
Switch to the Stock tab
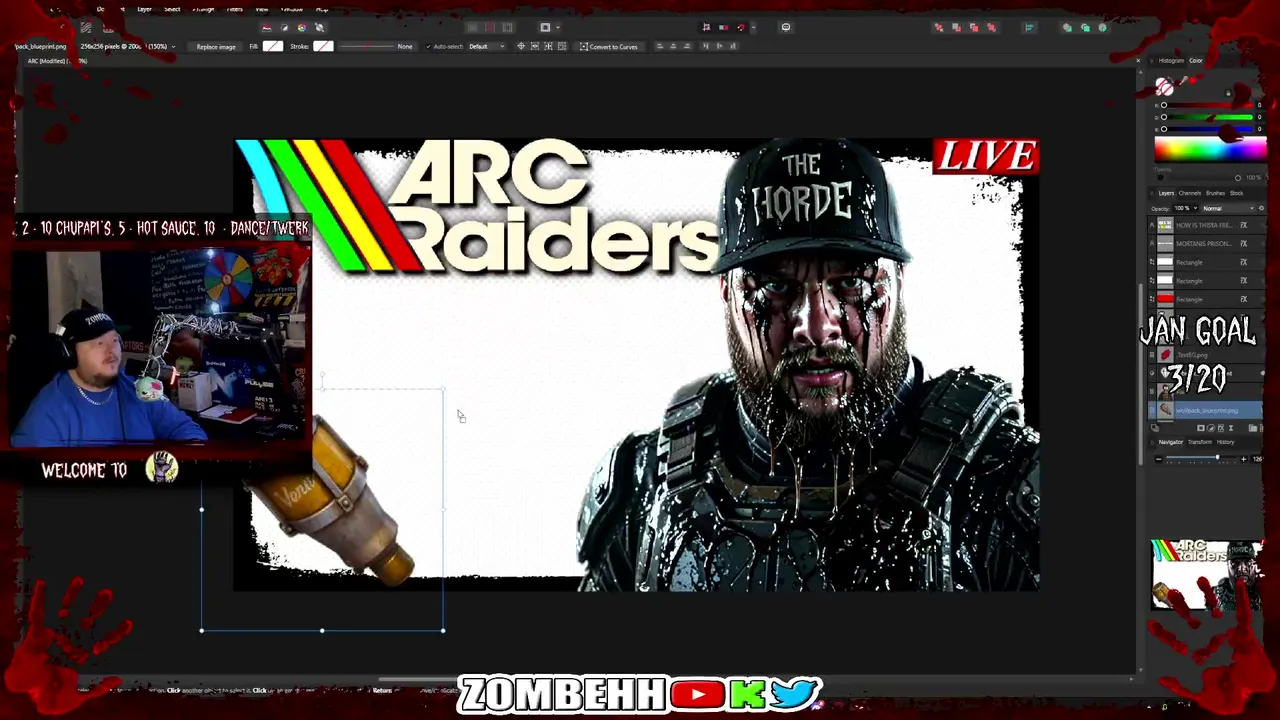click(1237, 193)
